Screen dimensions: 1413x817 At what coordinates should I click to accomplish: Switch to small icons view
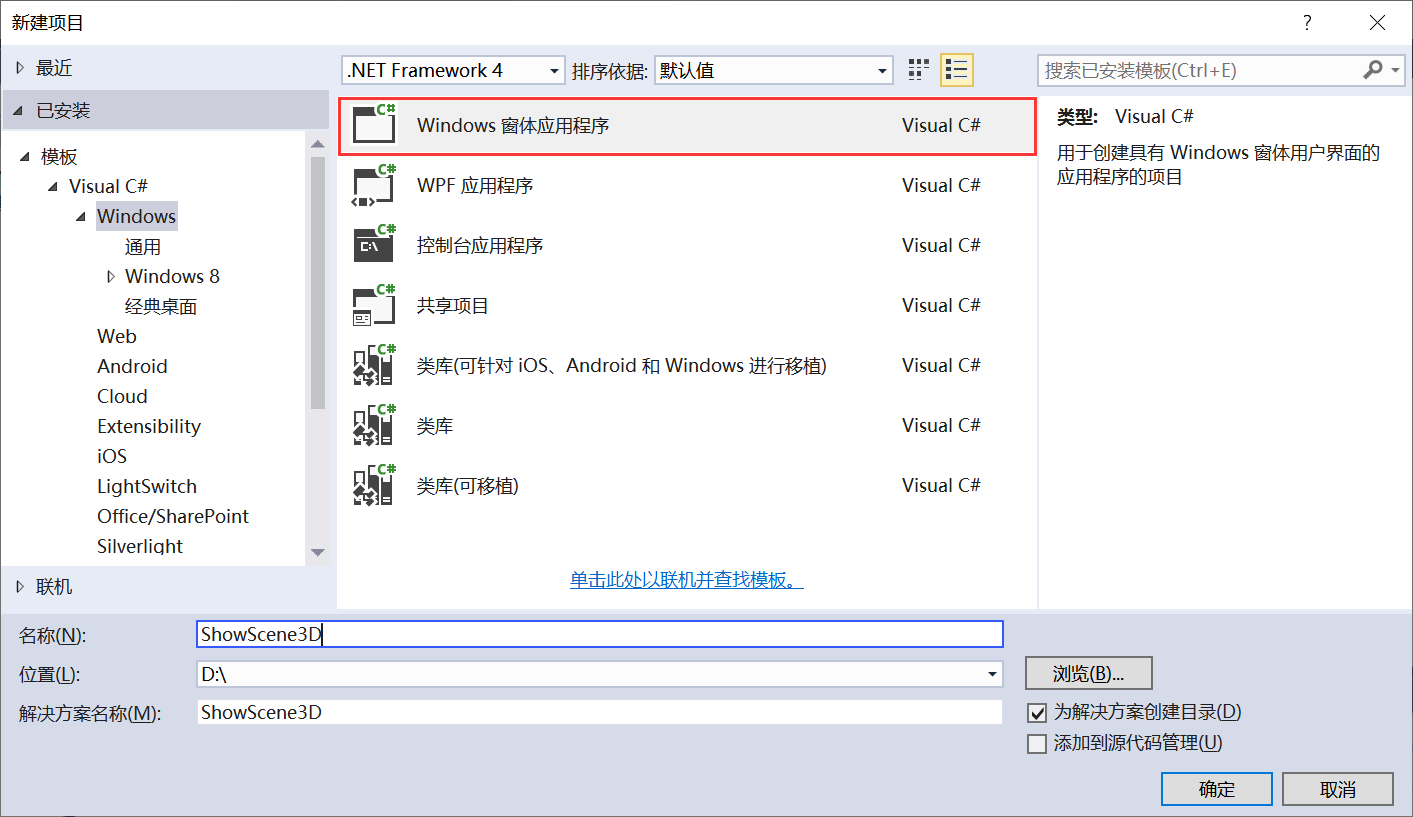point(918,69)
